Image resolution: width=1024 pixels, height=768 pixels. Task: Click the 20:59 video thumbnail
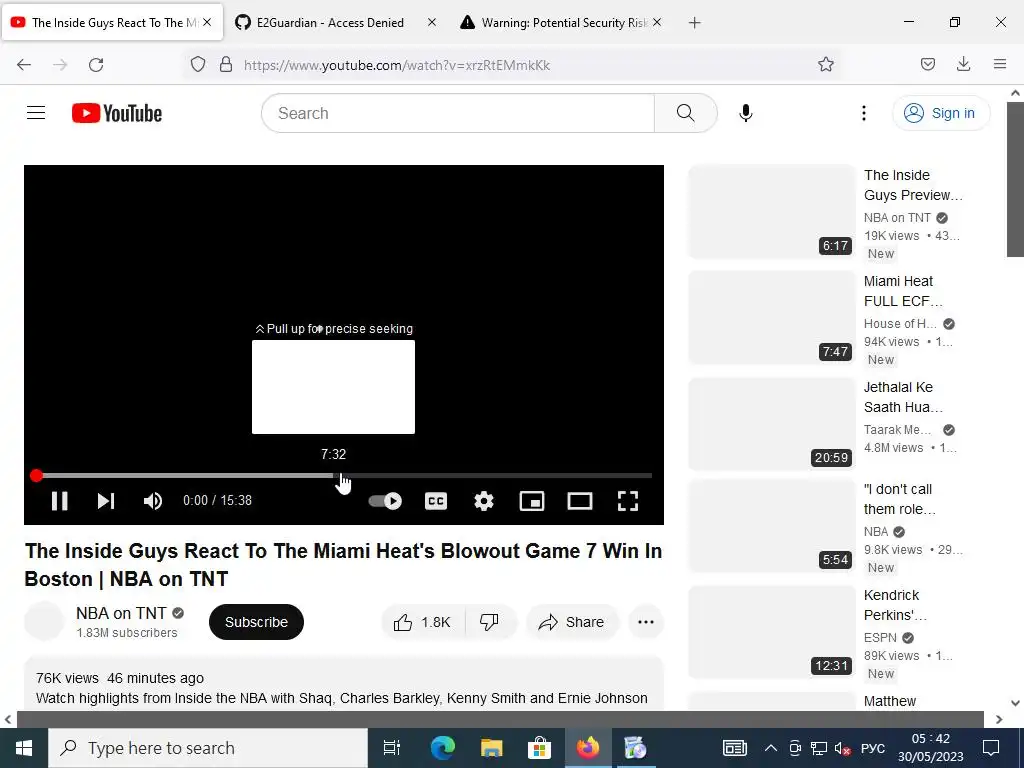coord(771,423)
